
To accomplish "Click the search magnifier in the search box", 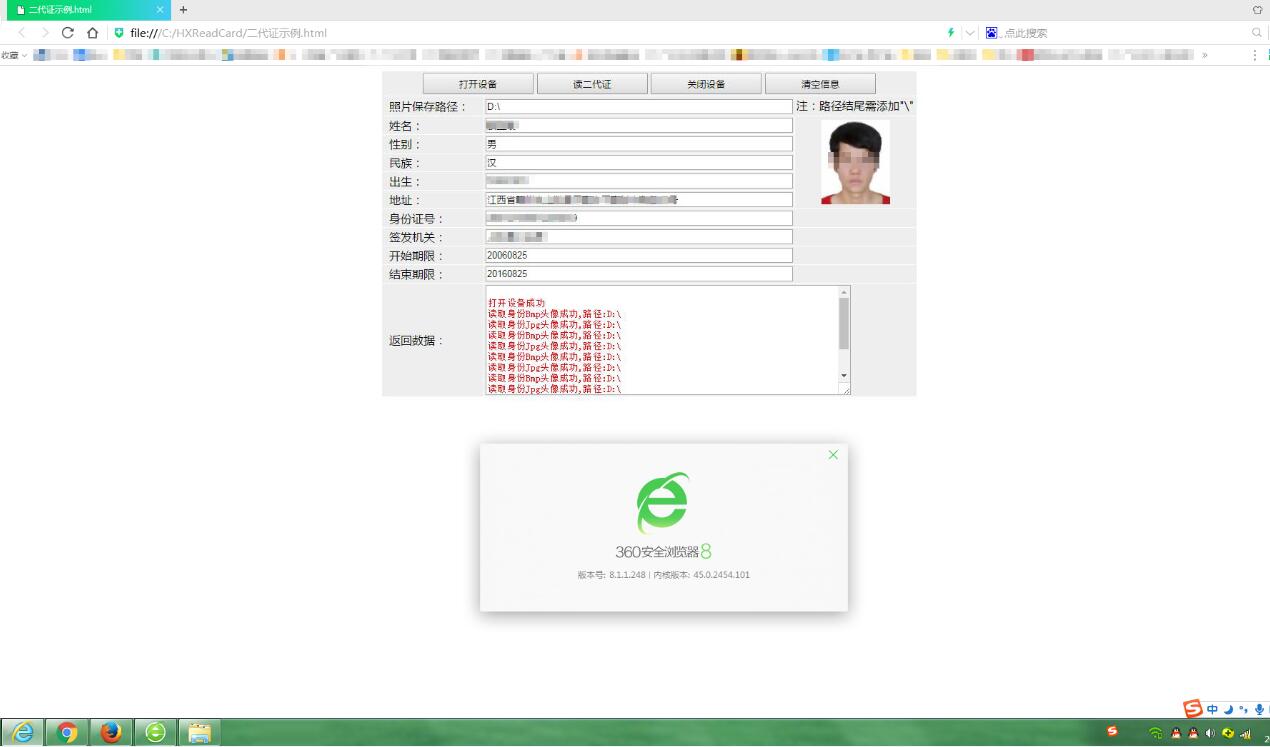I will [1257, 32].
